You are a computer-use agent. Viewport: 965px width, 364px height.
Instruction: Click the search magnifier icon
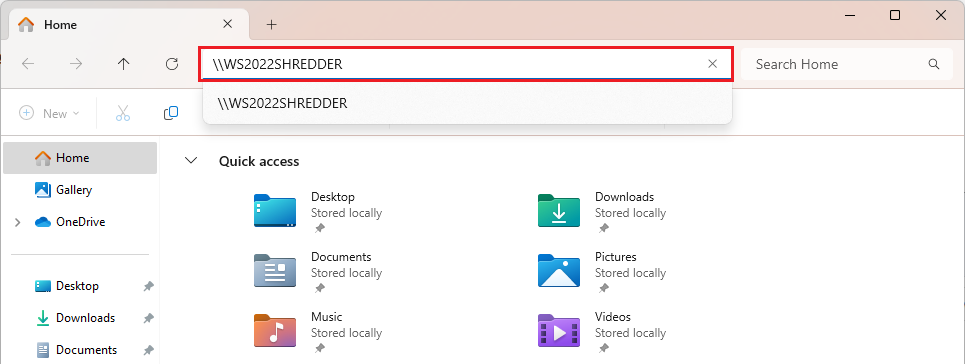[934, 64]
